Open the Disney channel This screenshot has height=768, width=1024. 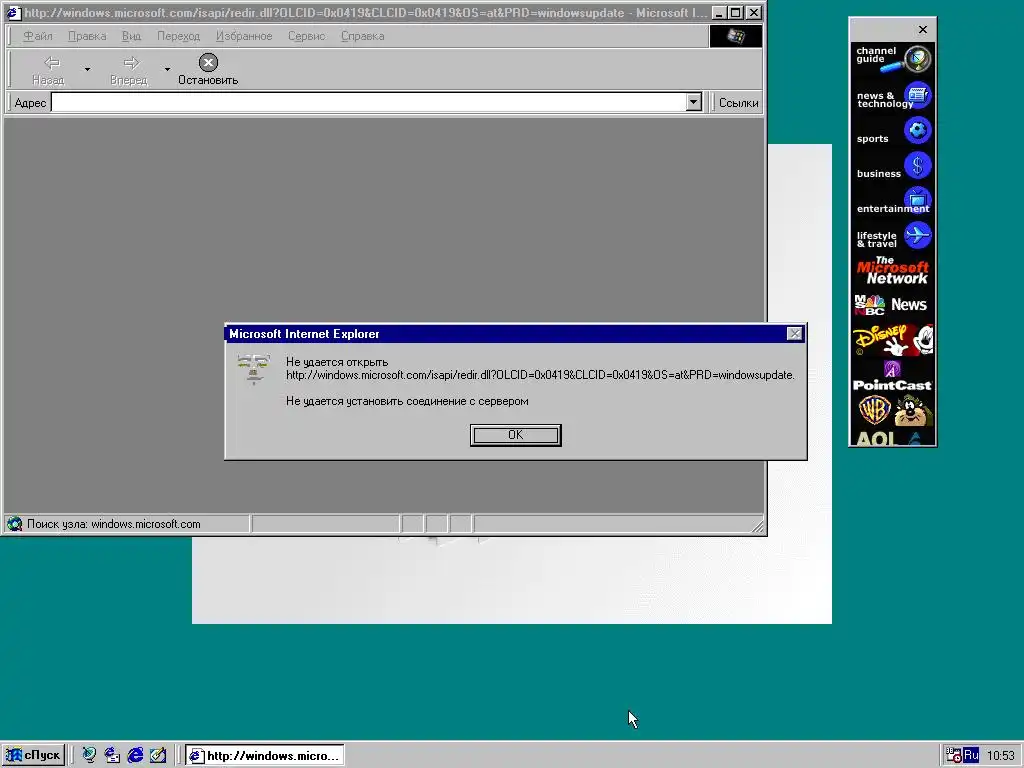point(893,340)
